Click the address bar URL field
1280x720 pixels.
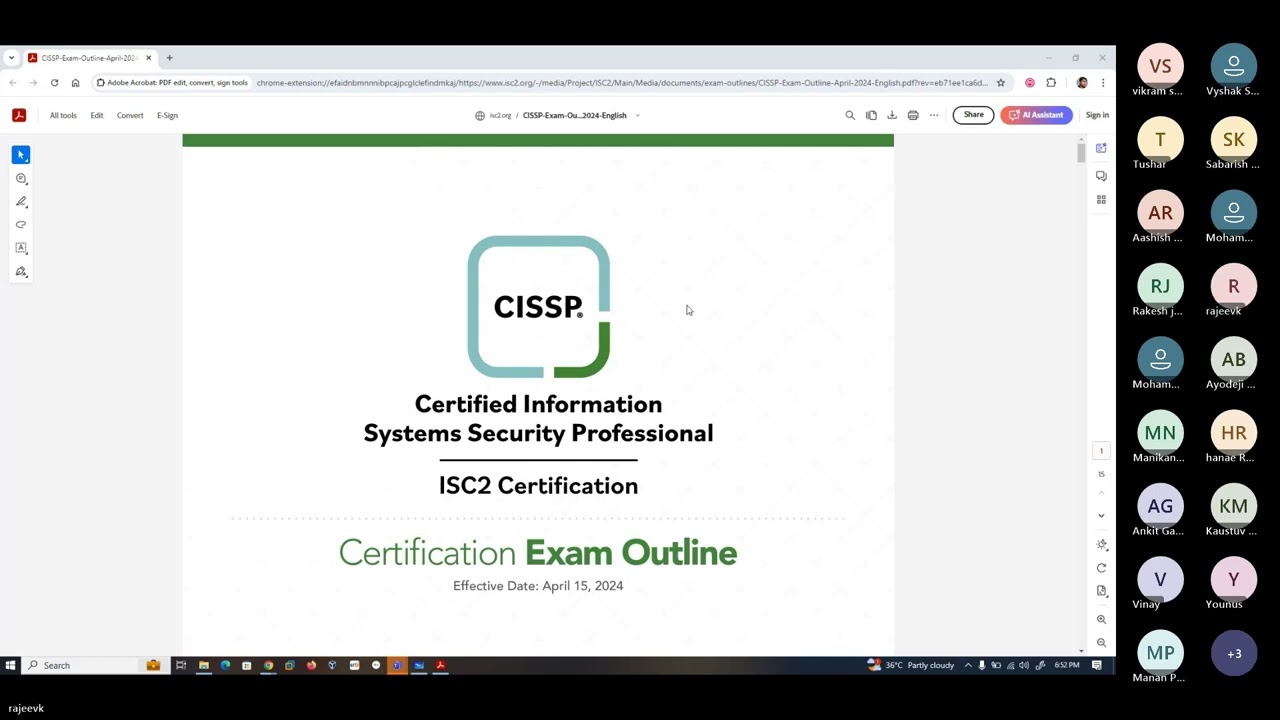(x=622, y=83)
